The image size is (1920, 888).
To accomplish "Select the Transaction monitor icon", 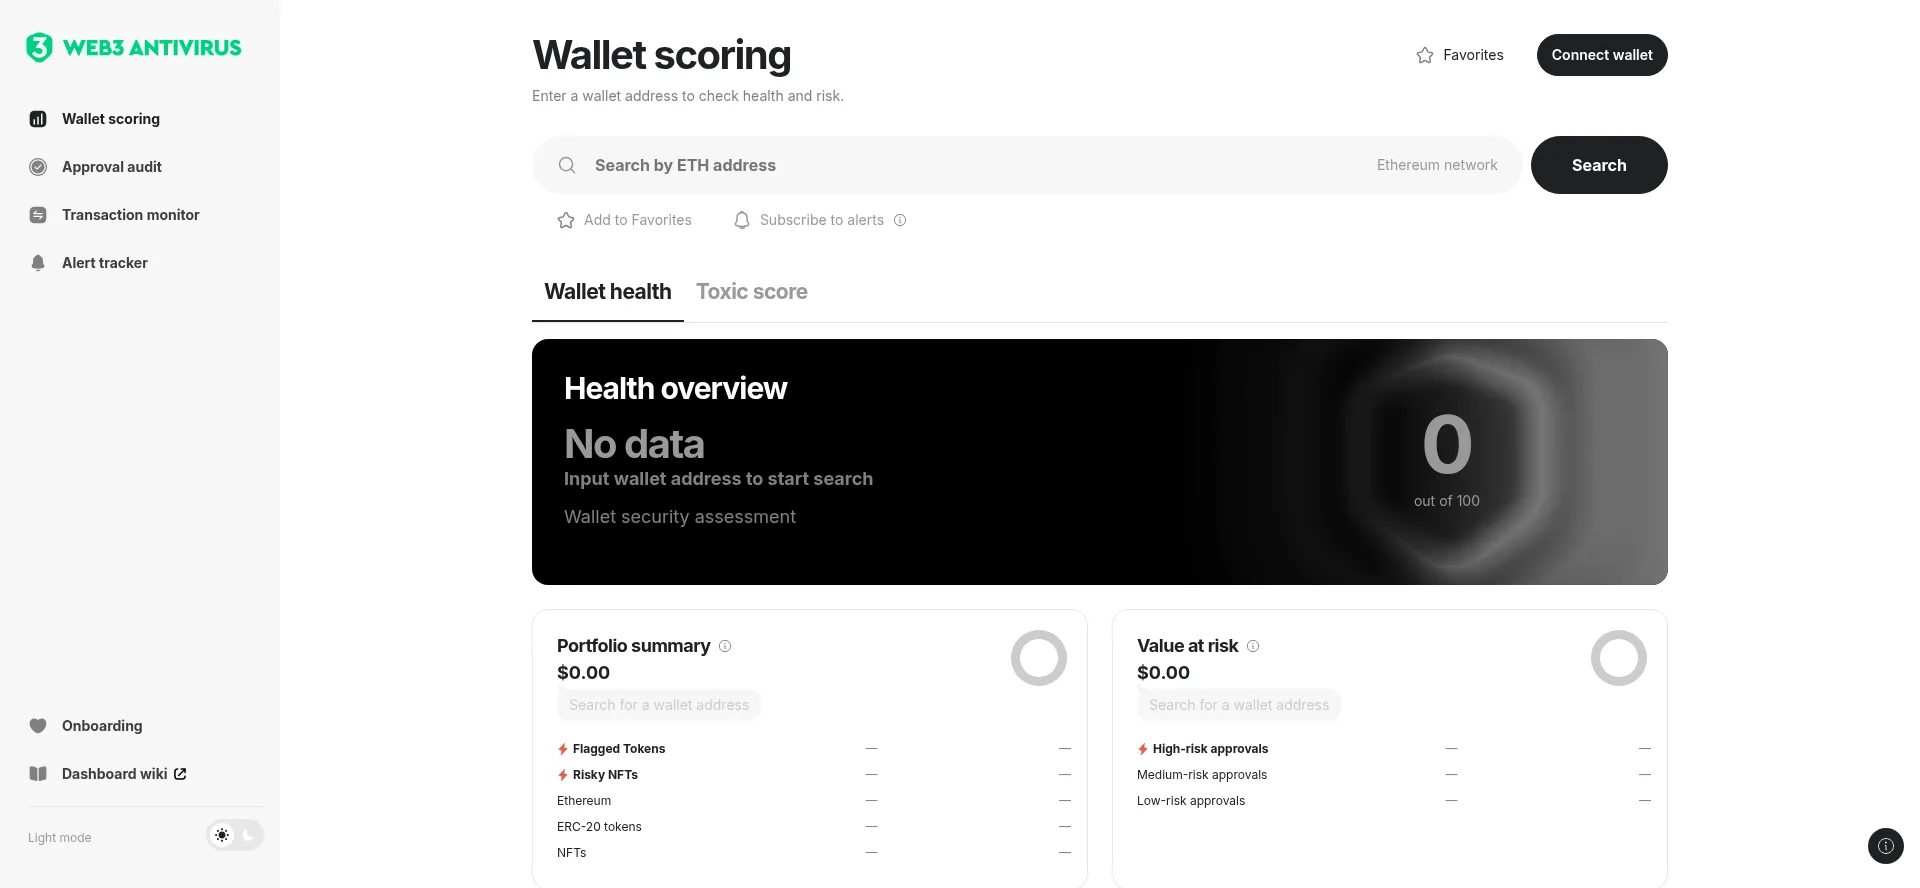I will coord(37,215).
